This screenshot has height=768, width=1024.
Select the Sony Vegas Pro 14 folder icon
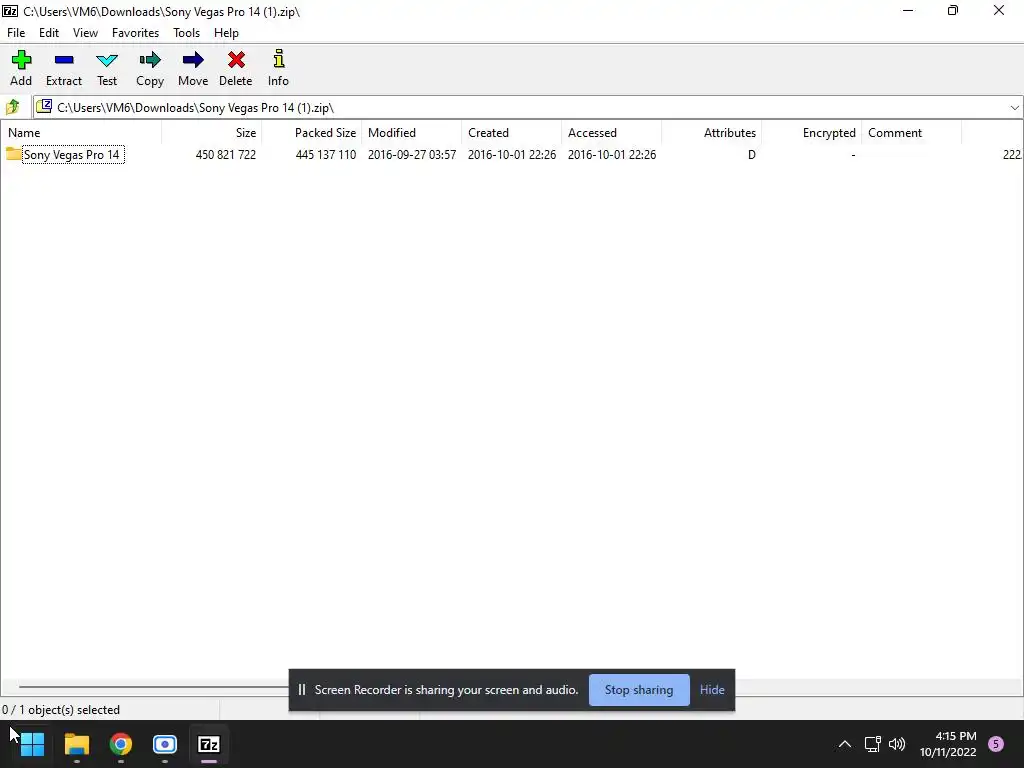click(x=13, y=154)
